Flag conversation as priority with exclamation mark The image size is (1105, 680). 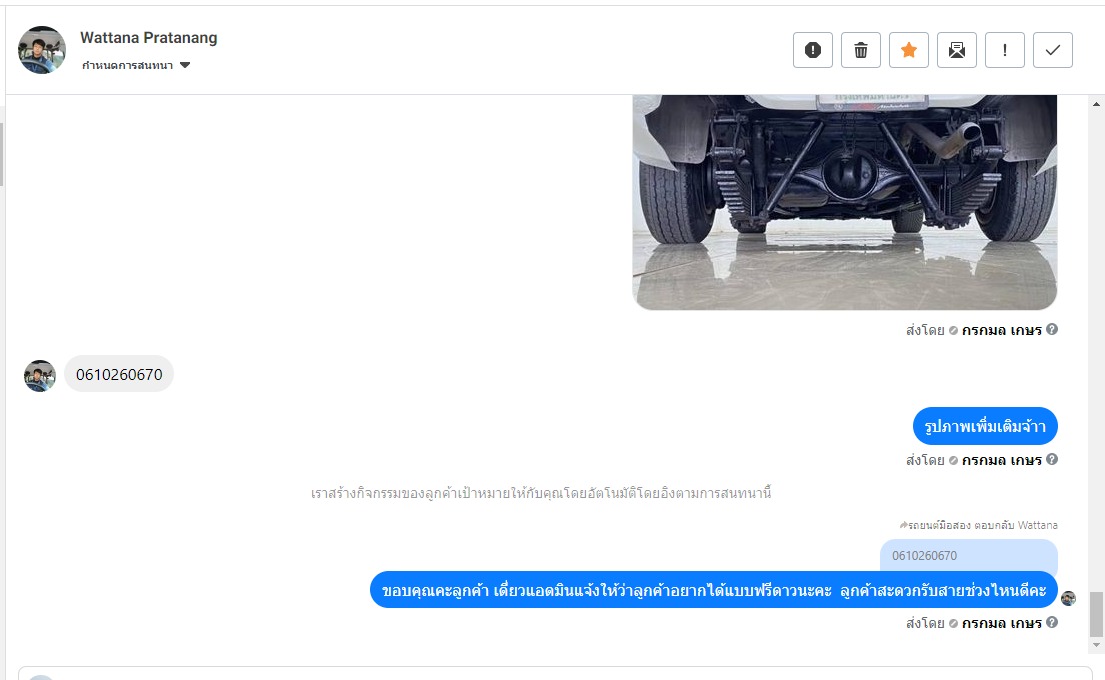[1004, 50]
